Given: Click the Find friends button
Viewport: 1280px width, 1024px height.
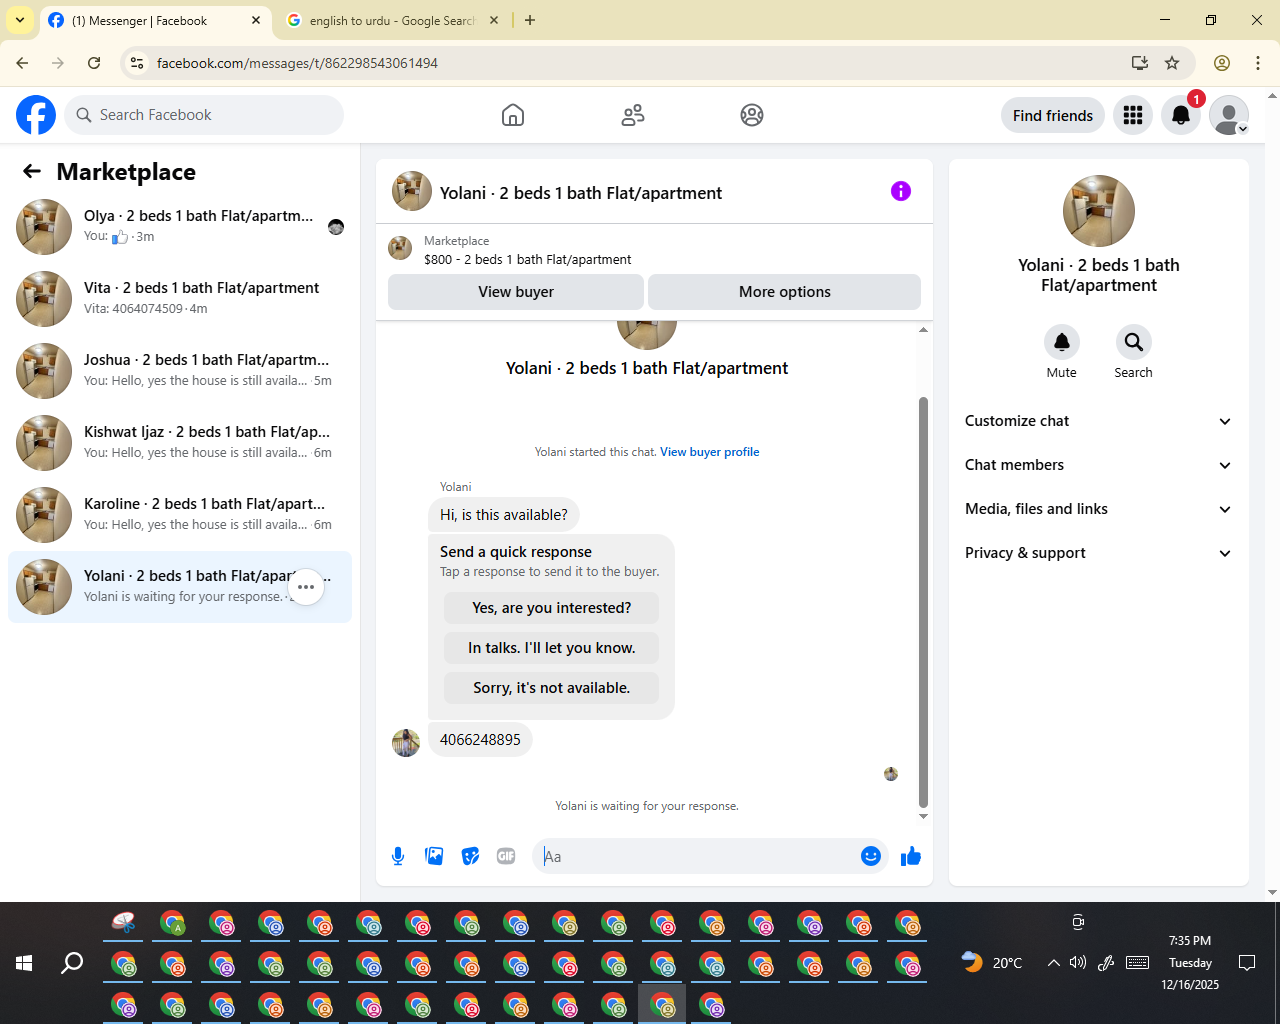Looking at the screenshot, I should (x=1053, y=115).
